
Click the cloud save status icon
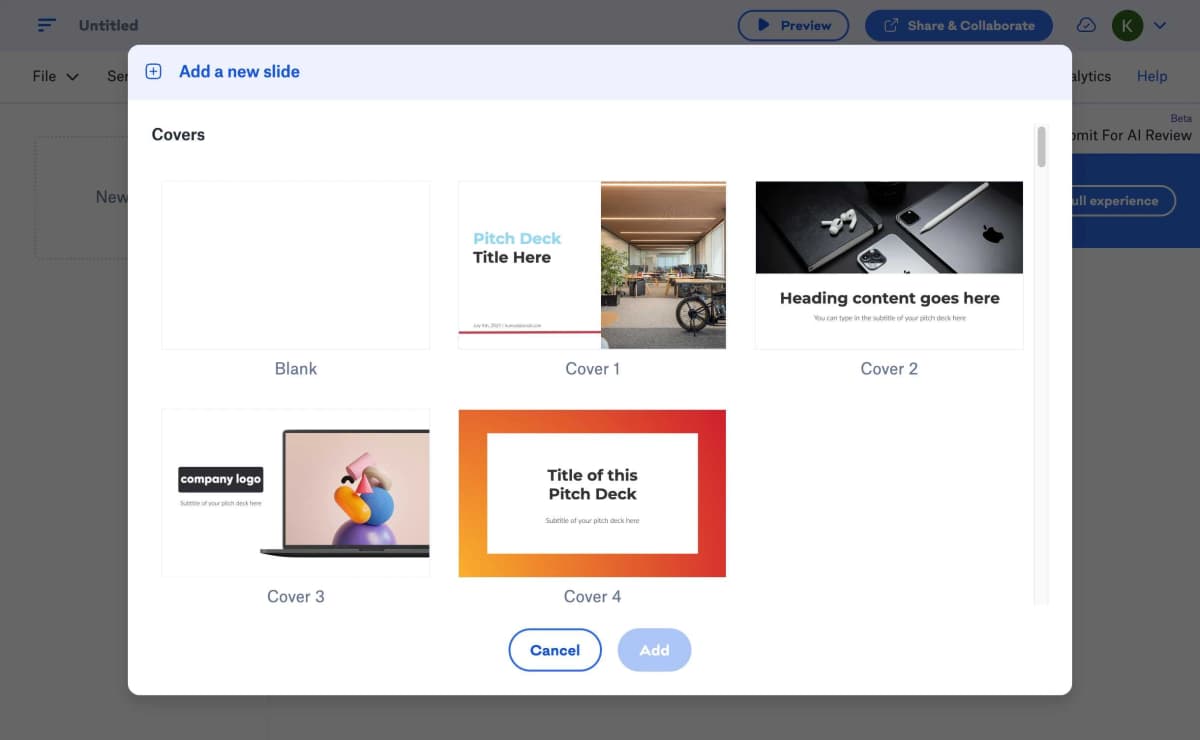point(1086,25)
